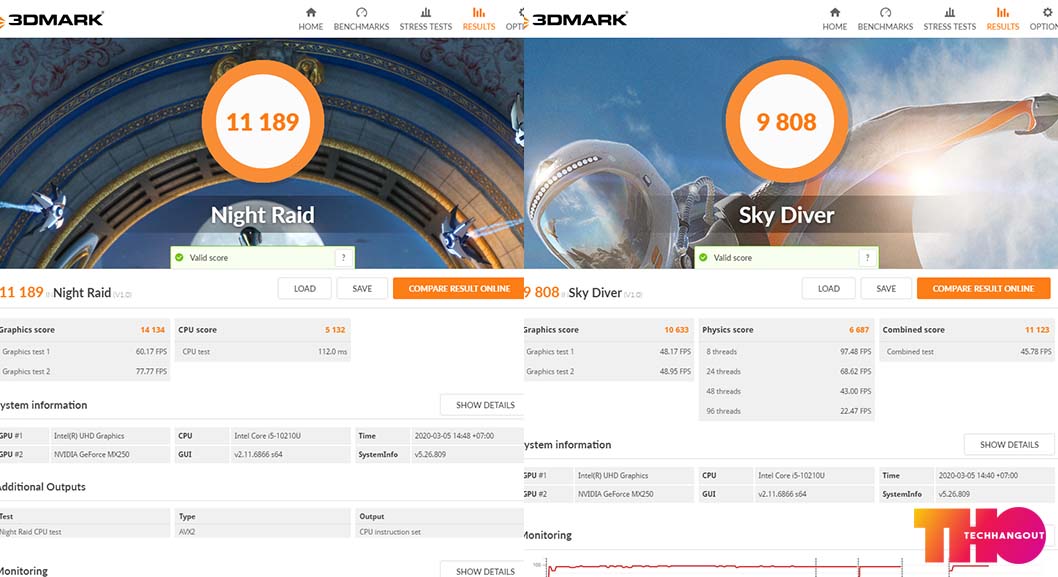Compare Night Raid result online
Viewport: 1058px width, 577px height.
tap(459, 288)
